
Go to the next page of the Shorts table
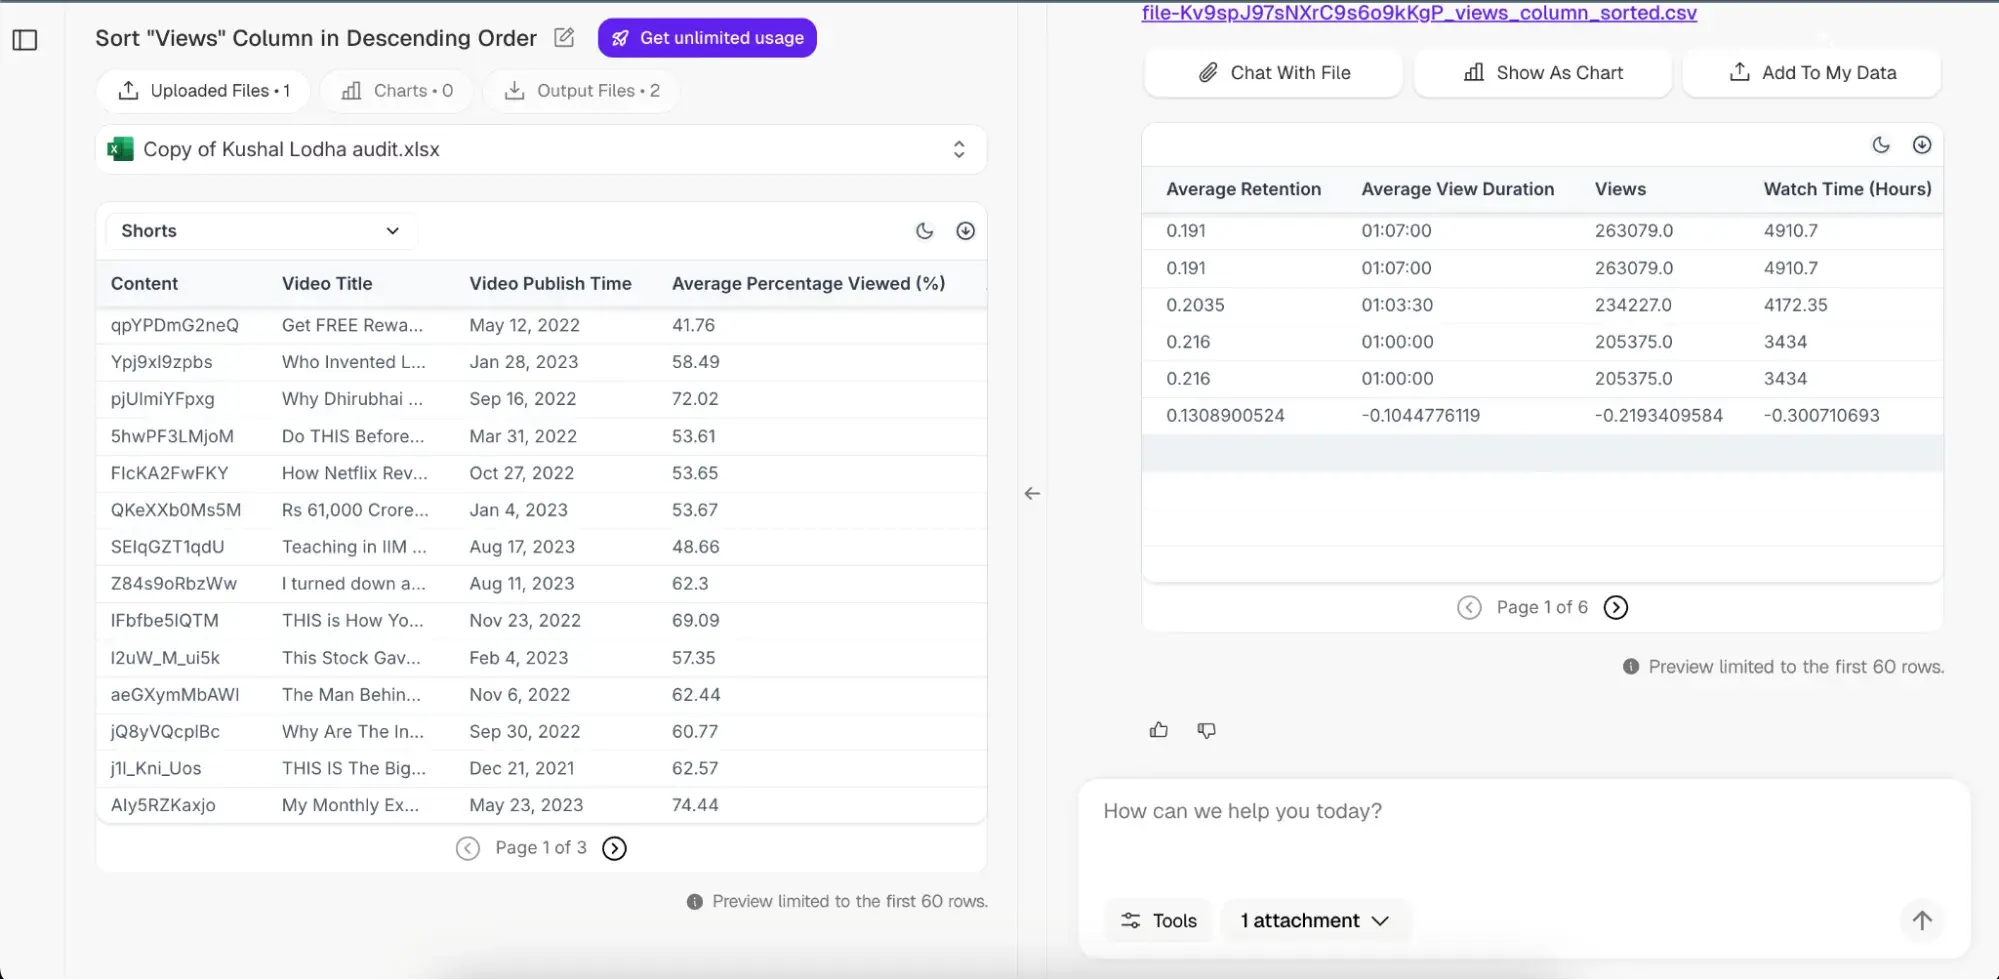[613, 847]
